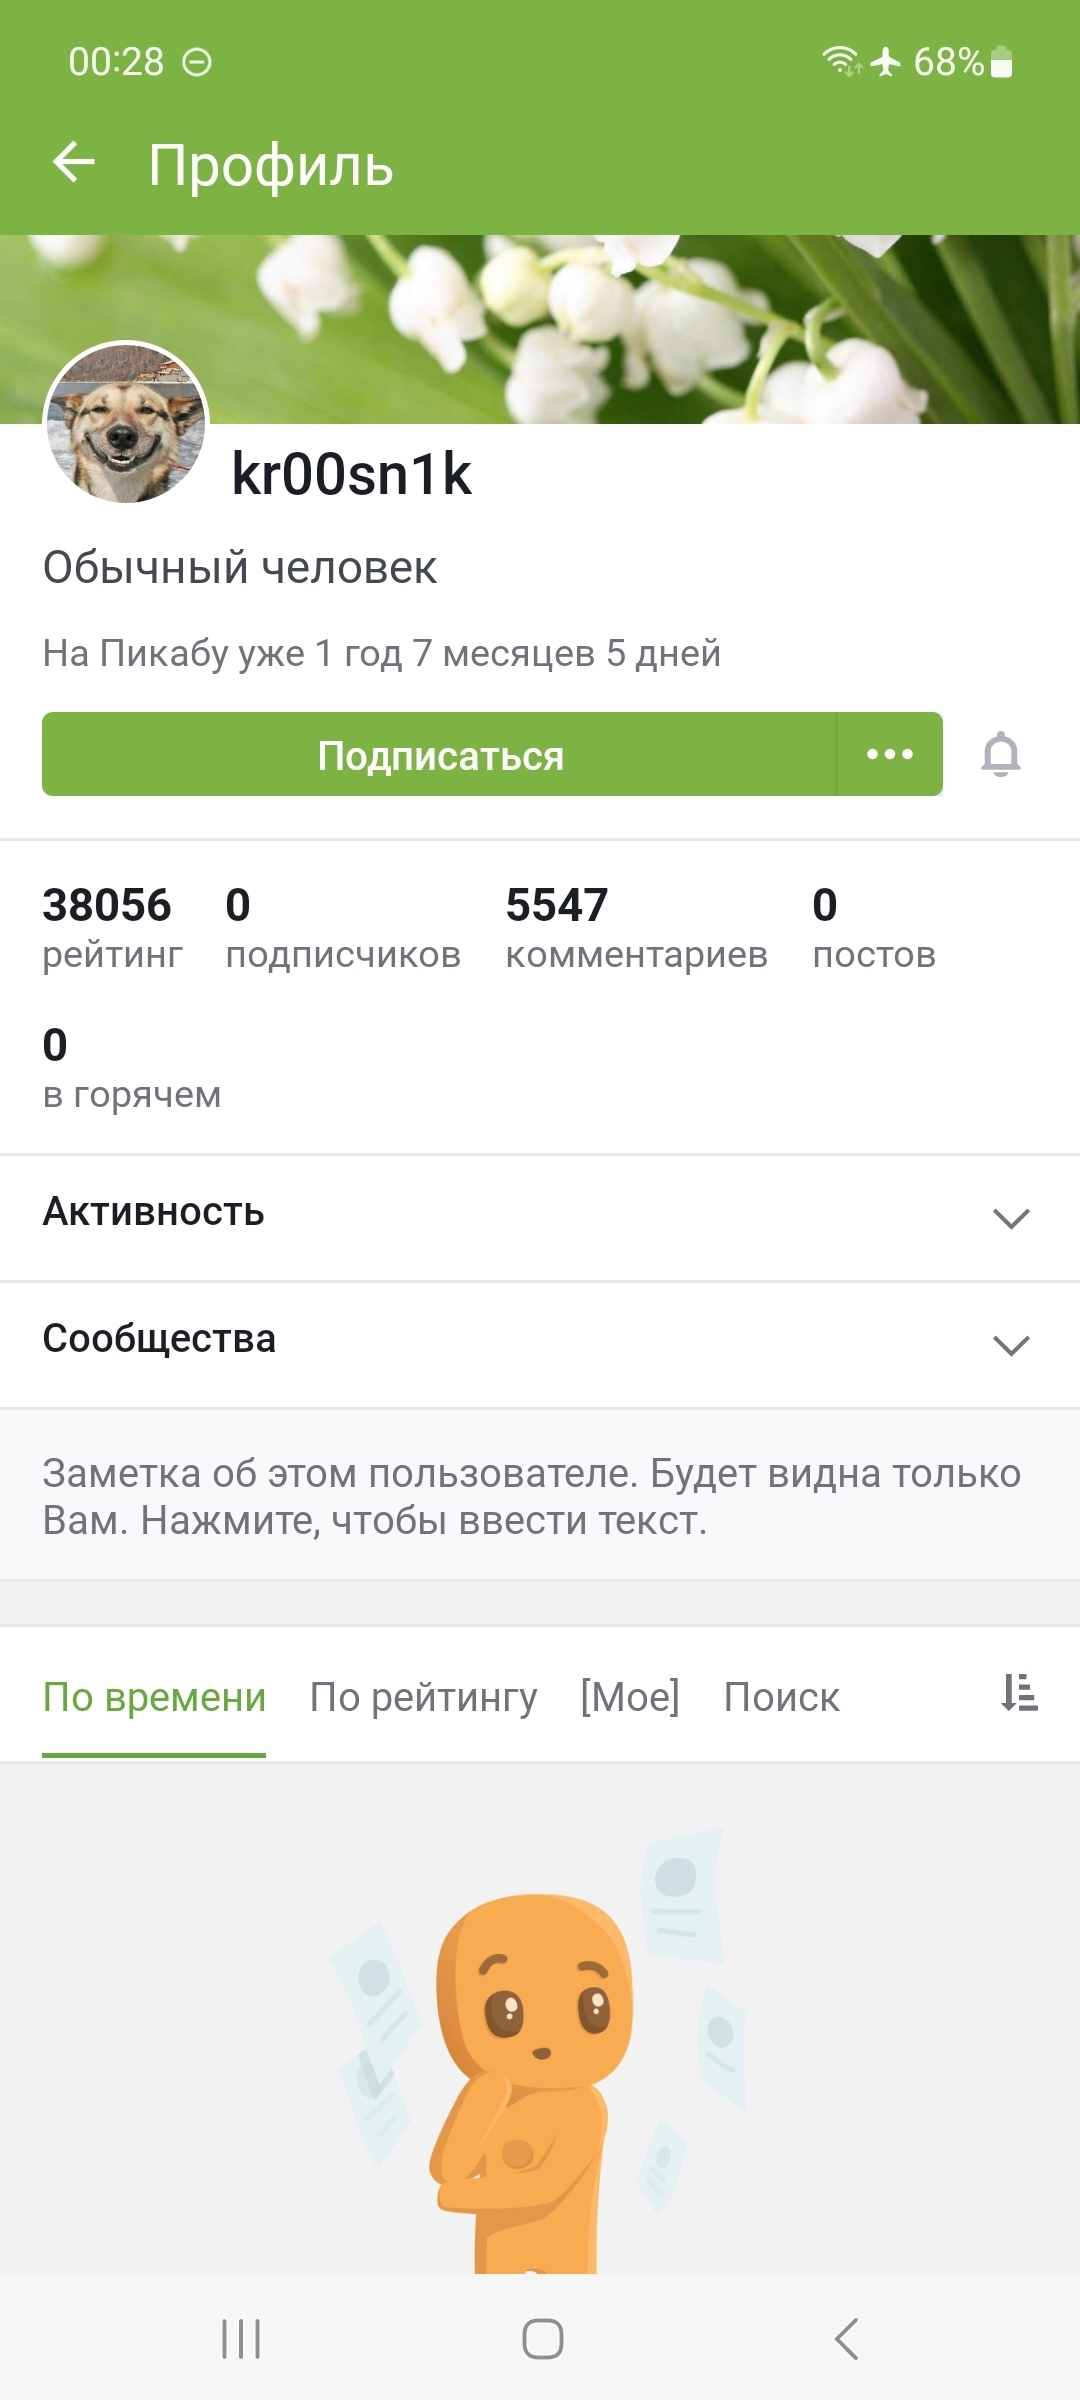Tap the user note text field
This screenshot has width=1080, height=2400.
pos(532,1496)
